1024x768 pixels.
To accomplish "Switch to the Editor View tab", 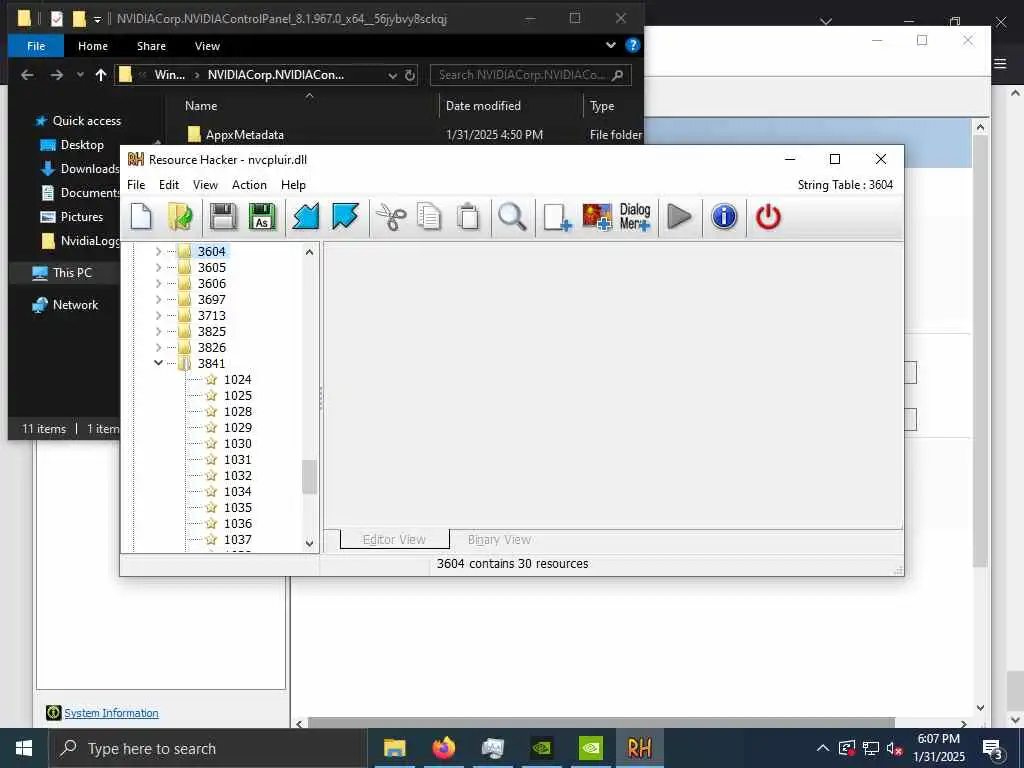I will [x=394, y=539].
